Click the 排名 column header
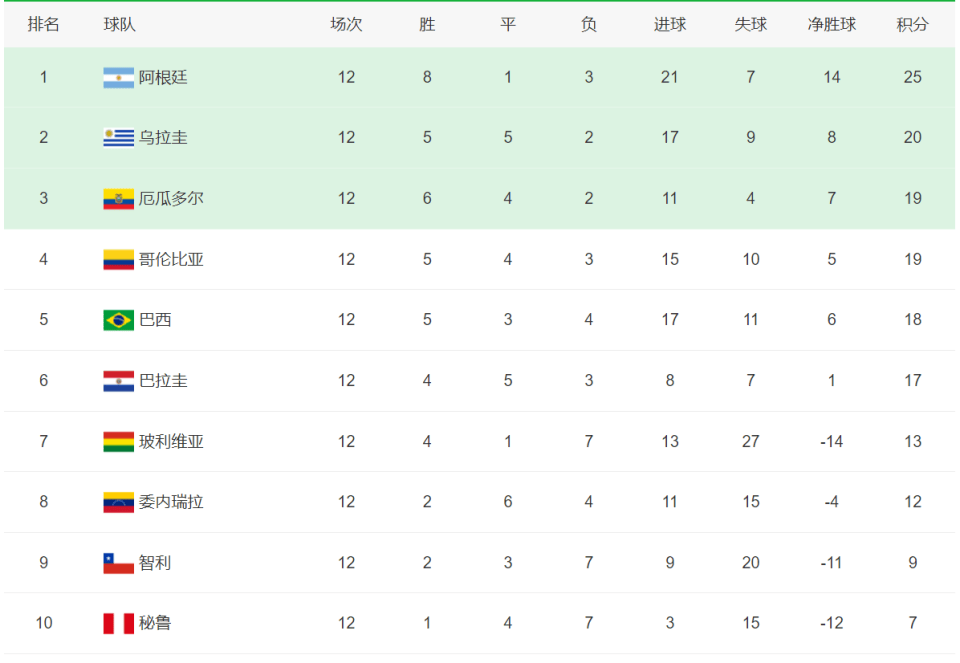This screenshot has height=663, width=960. (43, 24)
